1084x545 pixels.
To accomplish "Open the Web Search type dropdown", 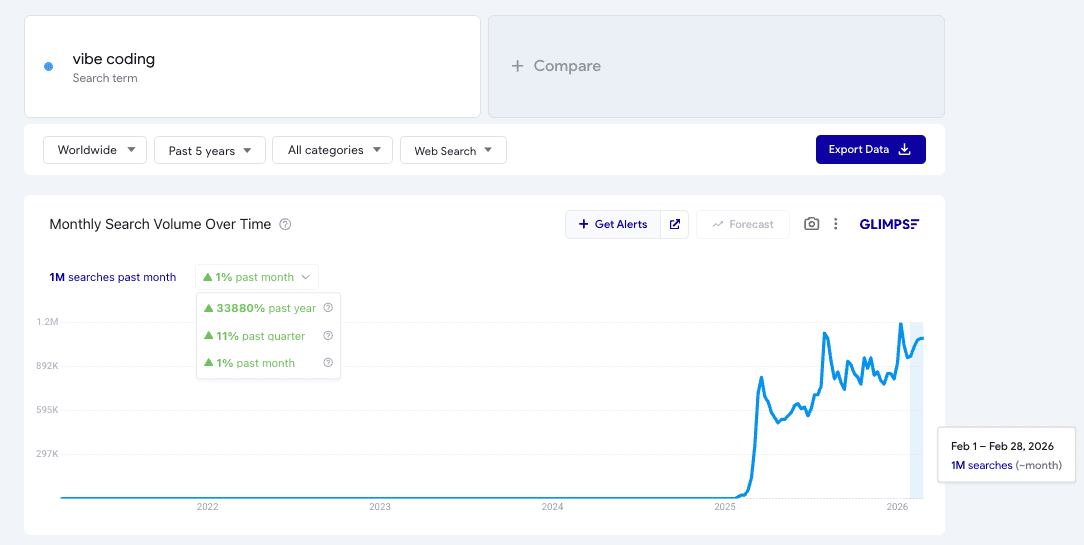I will 454,150.
